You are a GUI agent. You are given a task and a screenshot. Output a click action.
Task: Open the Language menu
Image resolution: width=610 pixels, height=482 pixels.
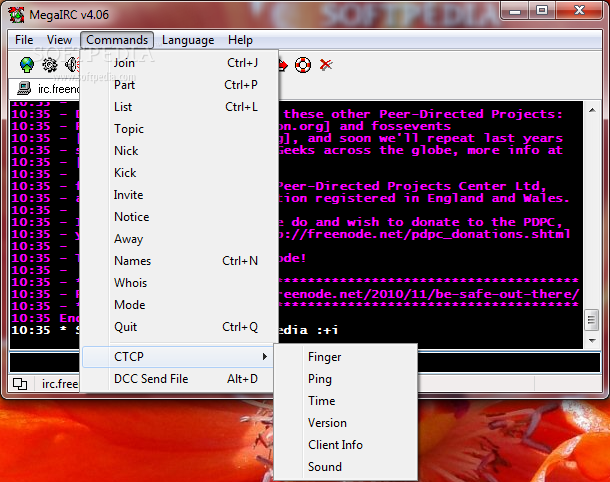tap(188, 40)
